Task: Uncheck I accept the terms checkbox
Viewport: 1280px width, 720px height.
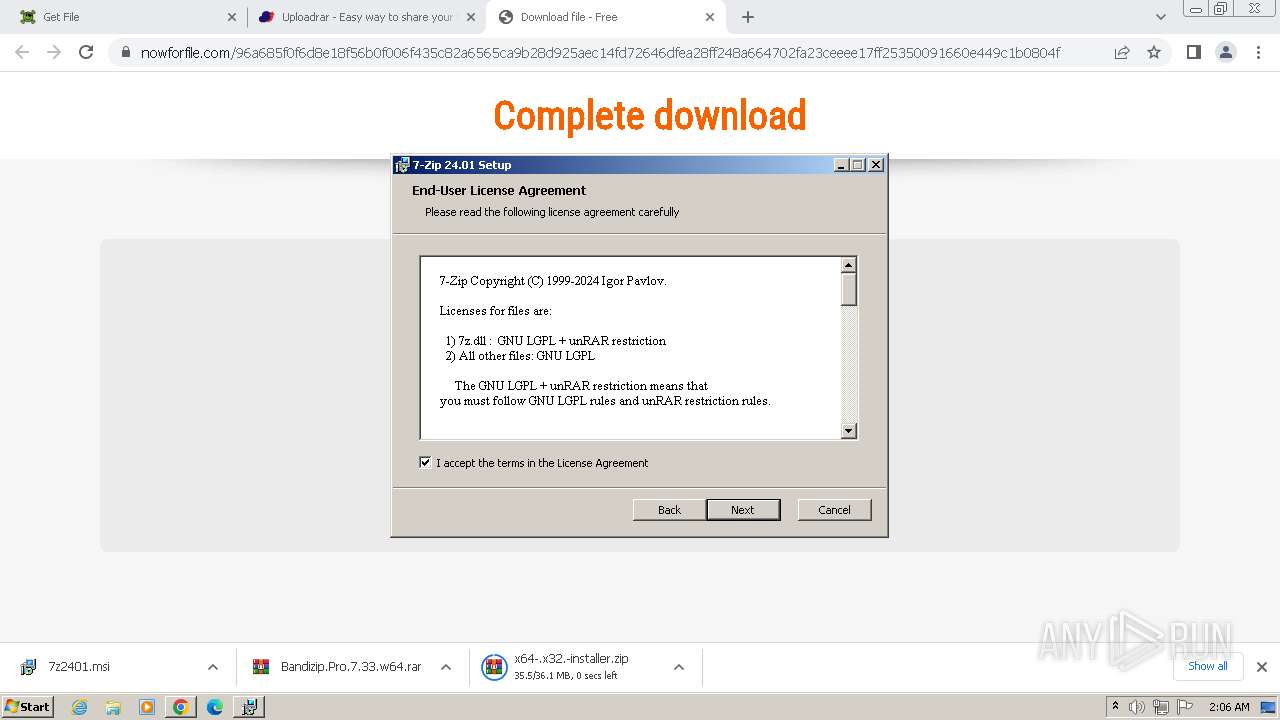Action: pyautogui.click(x=425, y=463)
